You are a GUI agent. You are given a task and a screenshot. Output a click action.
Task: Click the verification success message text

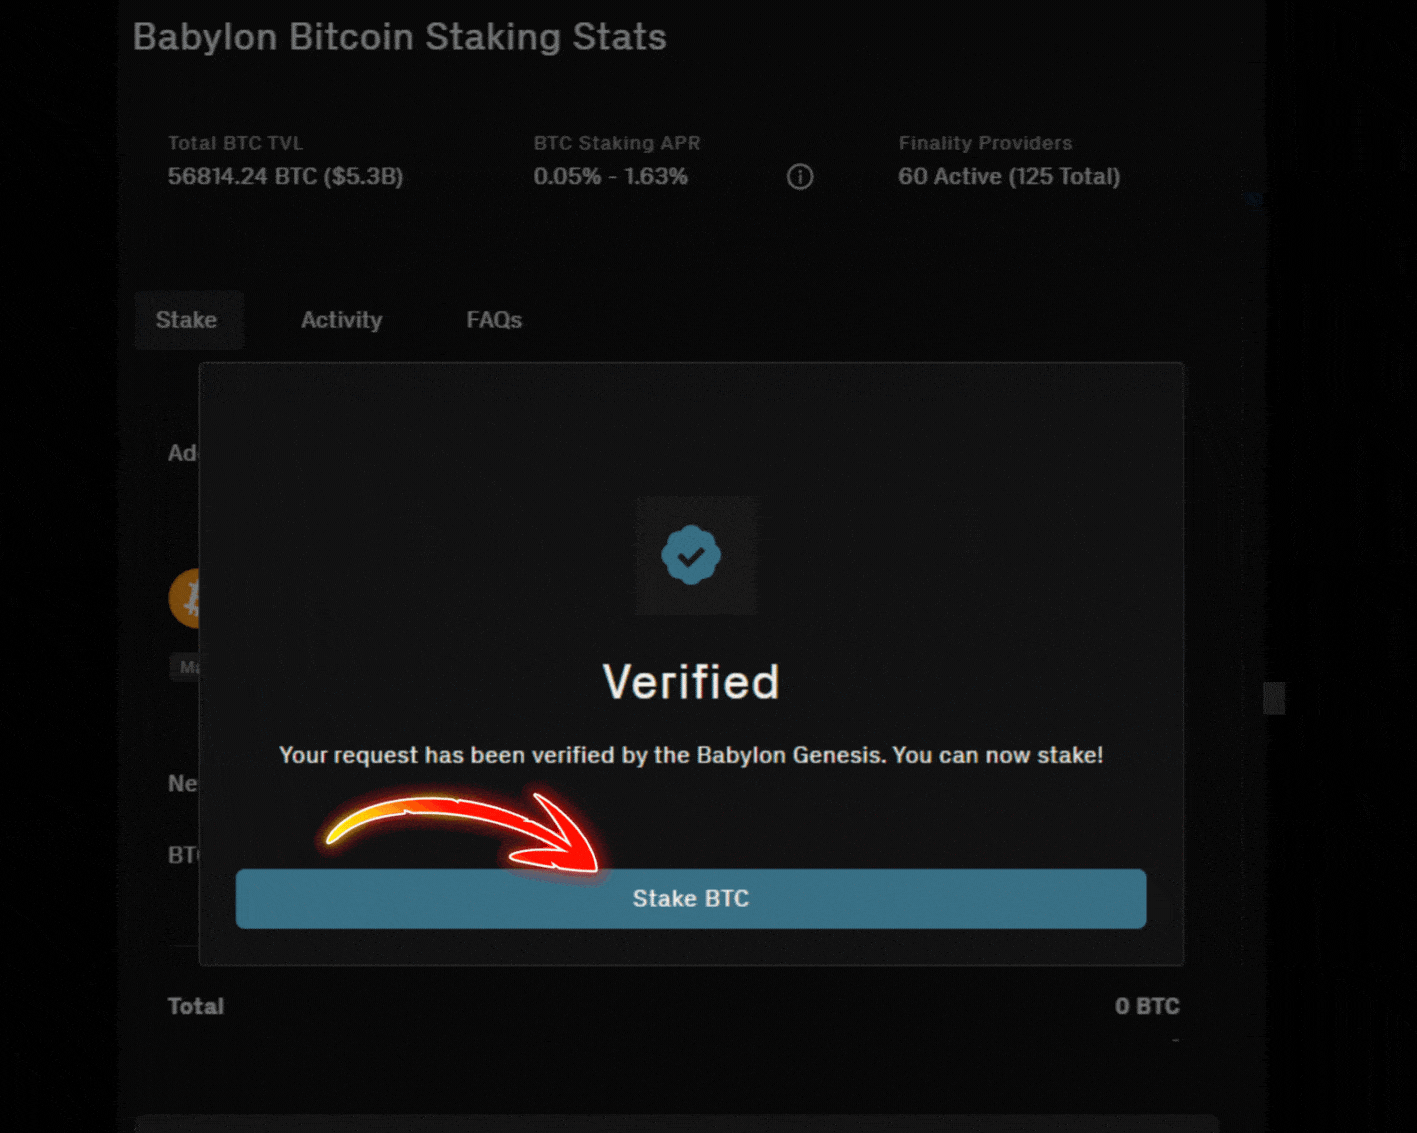pyautogui.click(x=691, y=755)
